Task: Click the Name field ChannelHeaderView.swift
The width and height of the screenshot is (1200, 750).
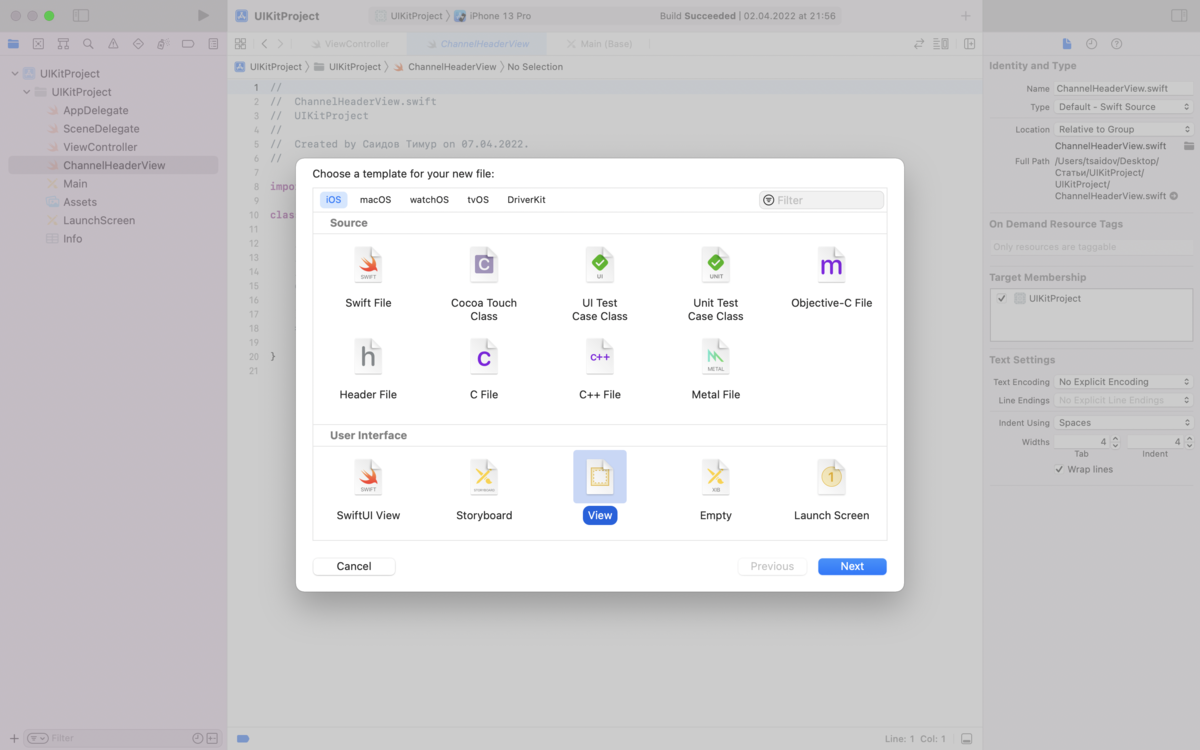Action: coord(1124,89)
